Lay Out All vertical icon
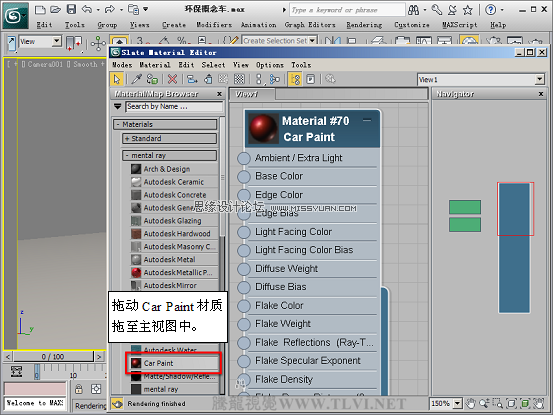 coord(259,79)
